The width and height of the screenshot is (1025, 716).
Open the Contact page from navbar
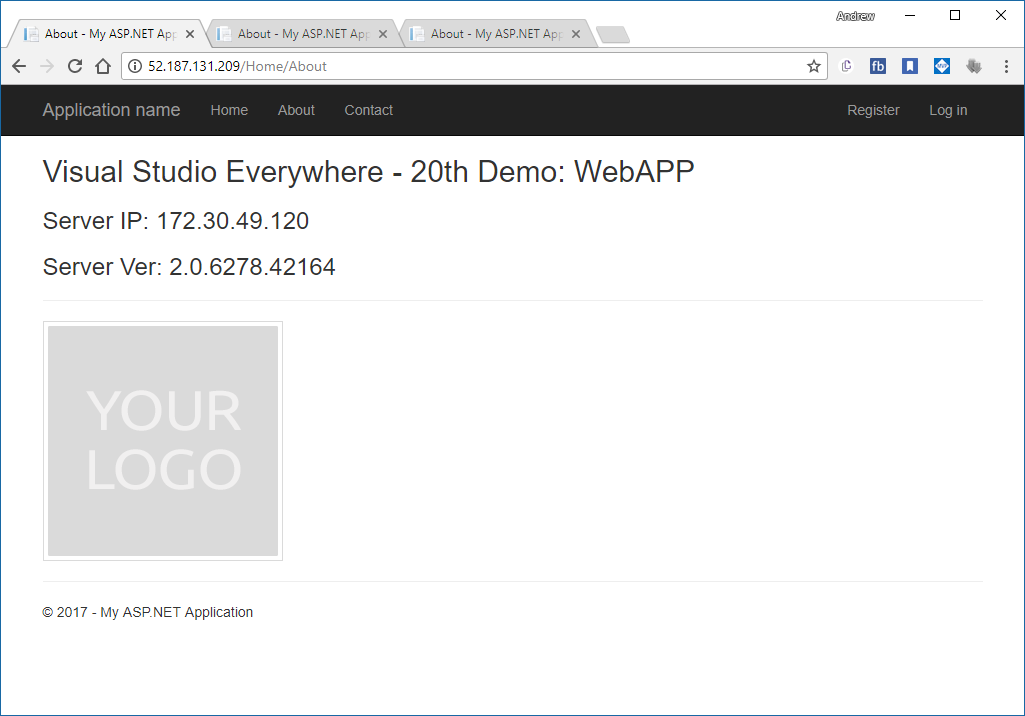(368, 110)
